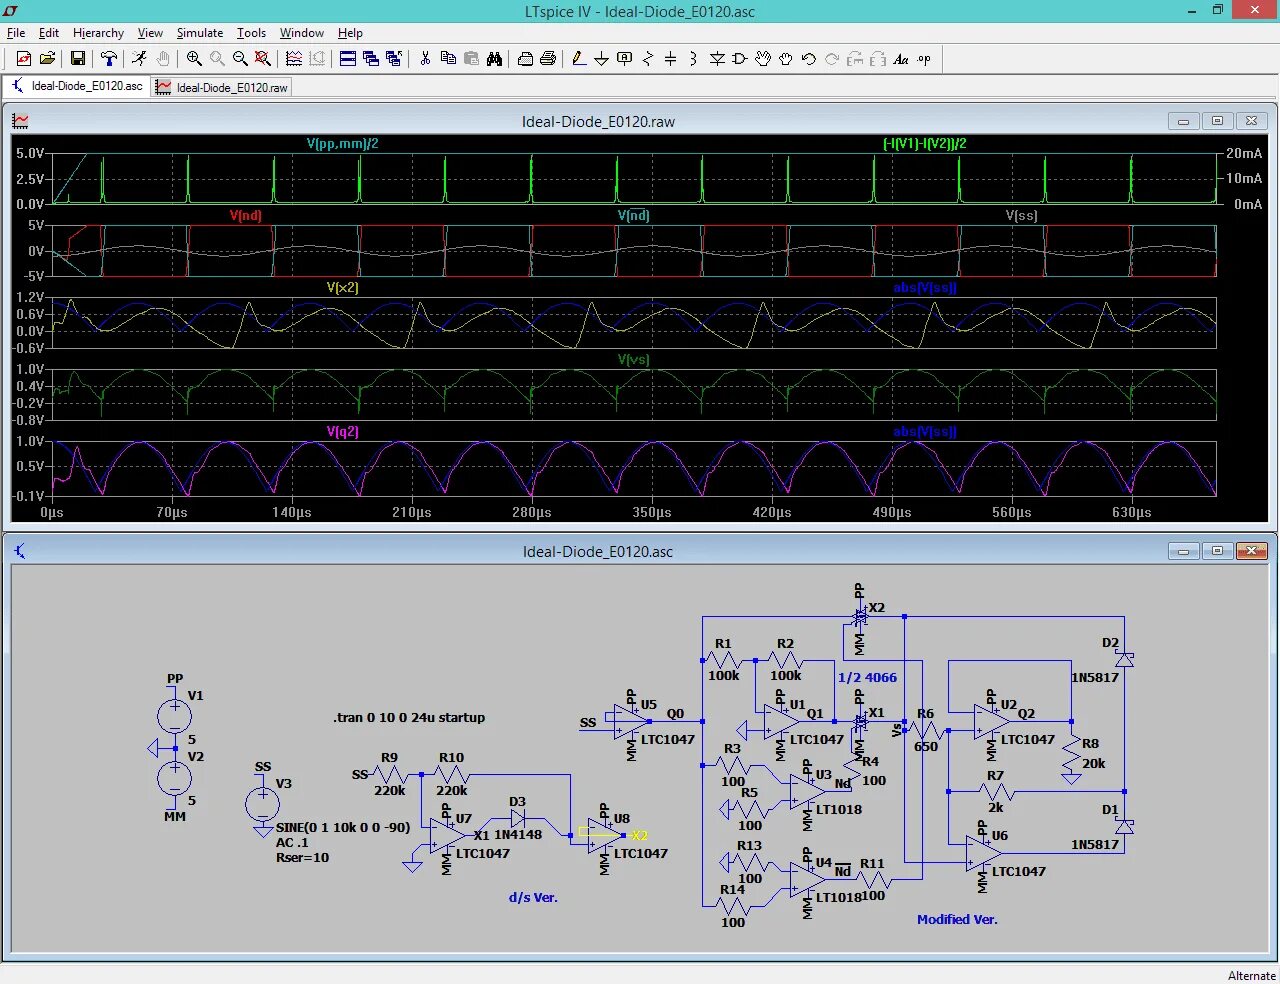Click the Halt simulation hand icon
The width and height of the screenshot is (1280, 984).
click(163, 59)
